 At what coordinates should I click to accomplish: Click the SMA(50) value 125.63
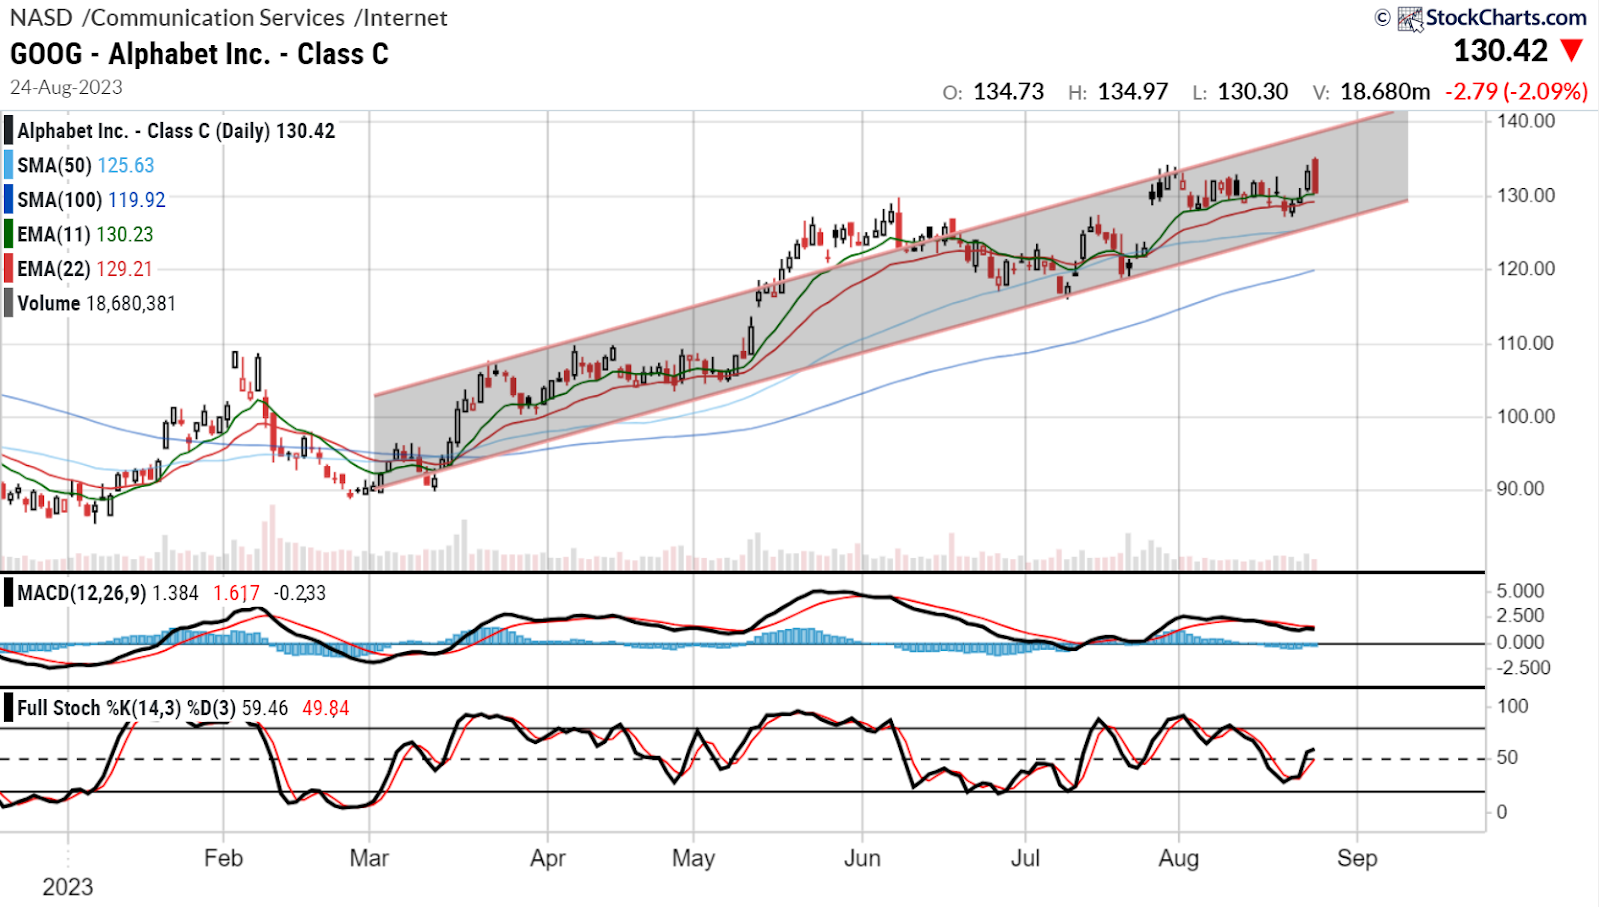[x=126, y=166]
